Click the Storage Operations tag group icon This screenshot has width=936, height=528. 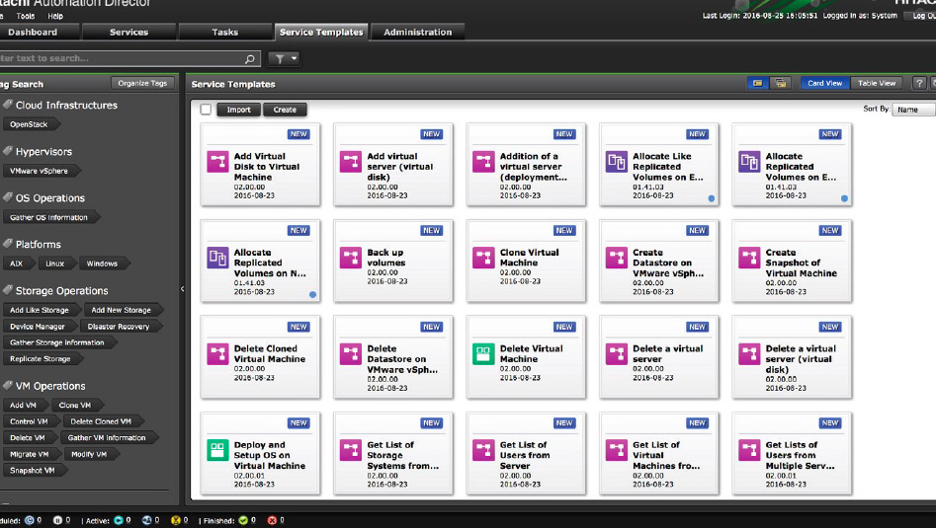click(8, 290)
